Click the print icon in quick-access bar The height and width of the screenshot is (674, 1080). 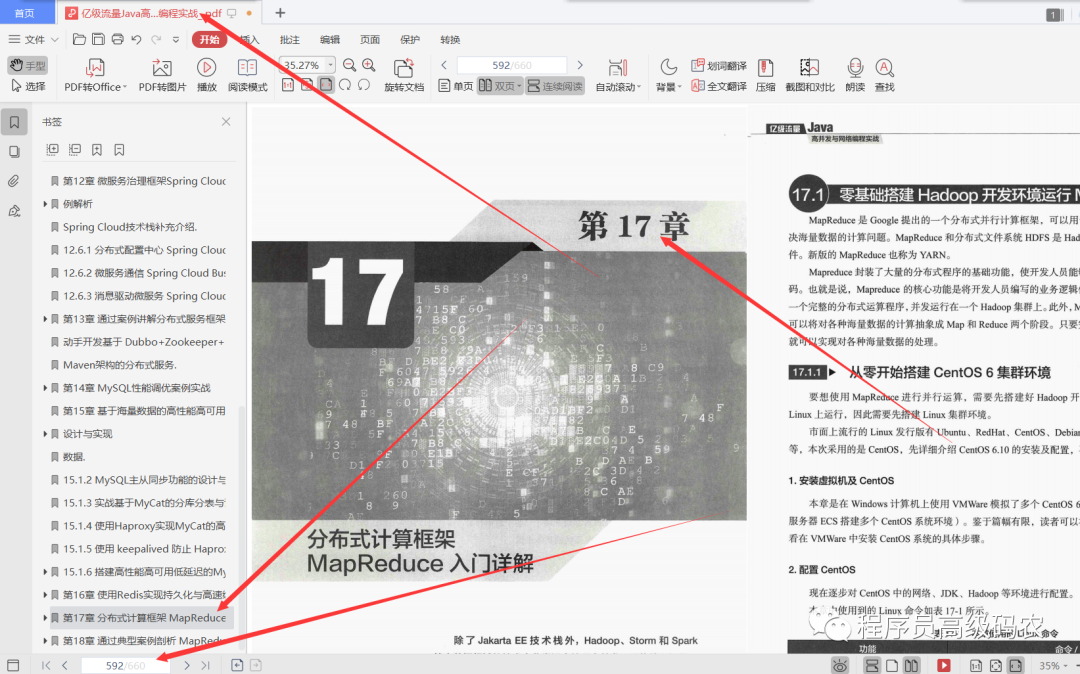click(118, 39)
